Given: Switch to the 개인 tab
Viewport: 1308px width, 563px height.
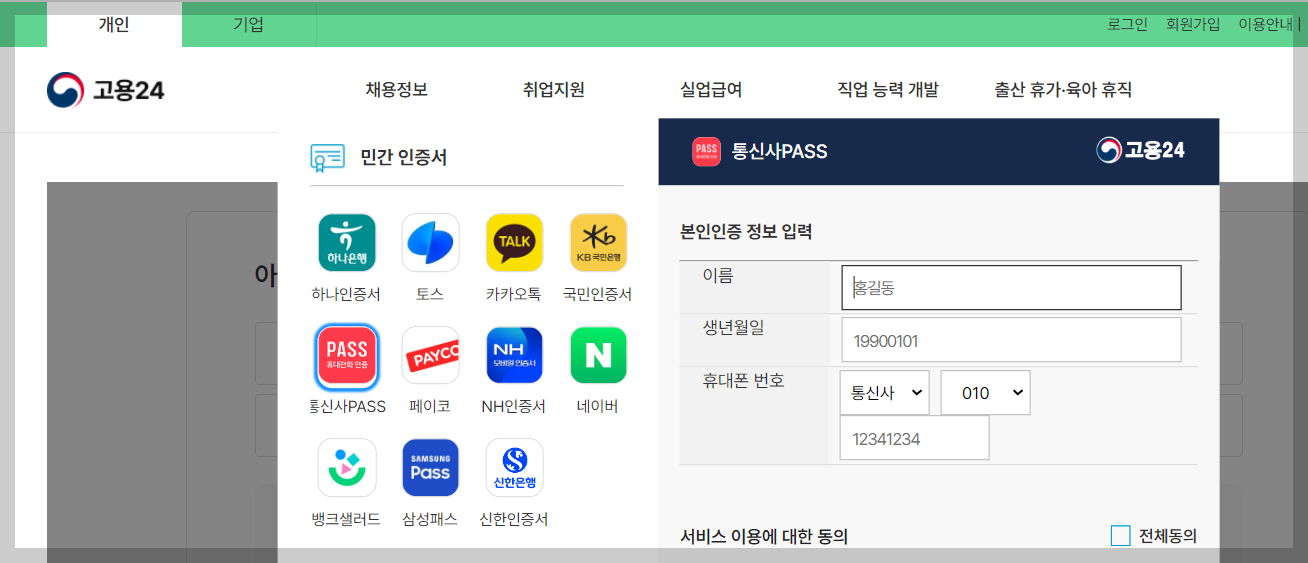Looking at the screenshot, I should [114, 24].
